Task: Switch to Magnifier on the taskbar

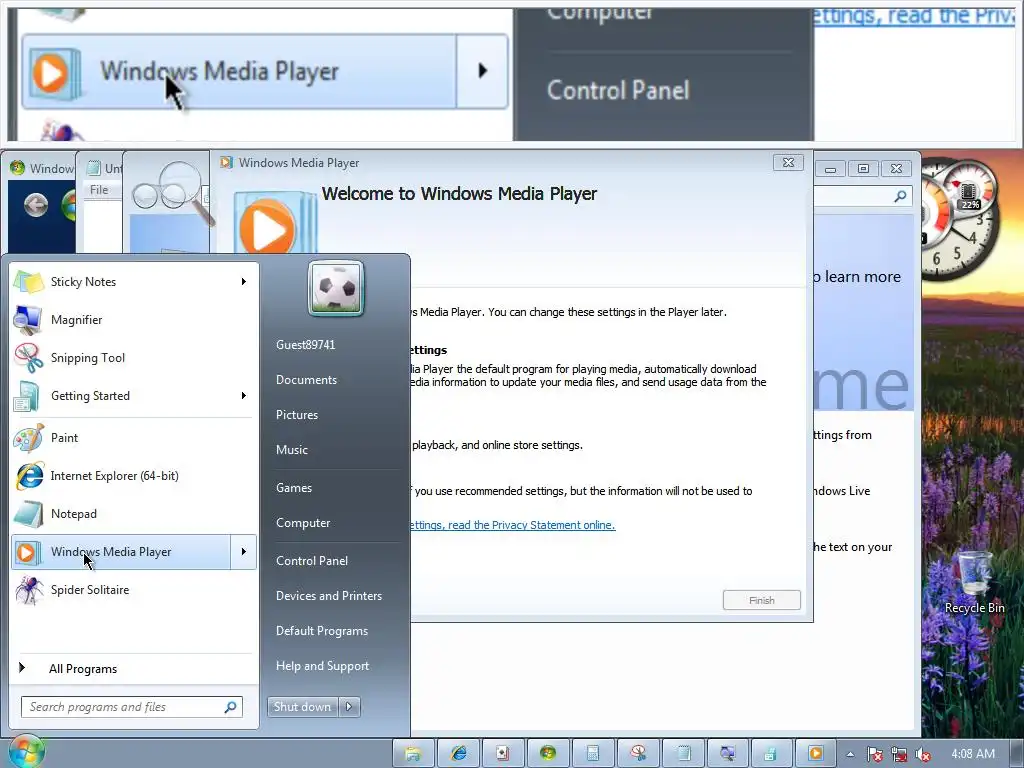Action: (727, 754)
